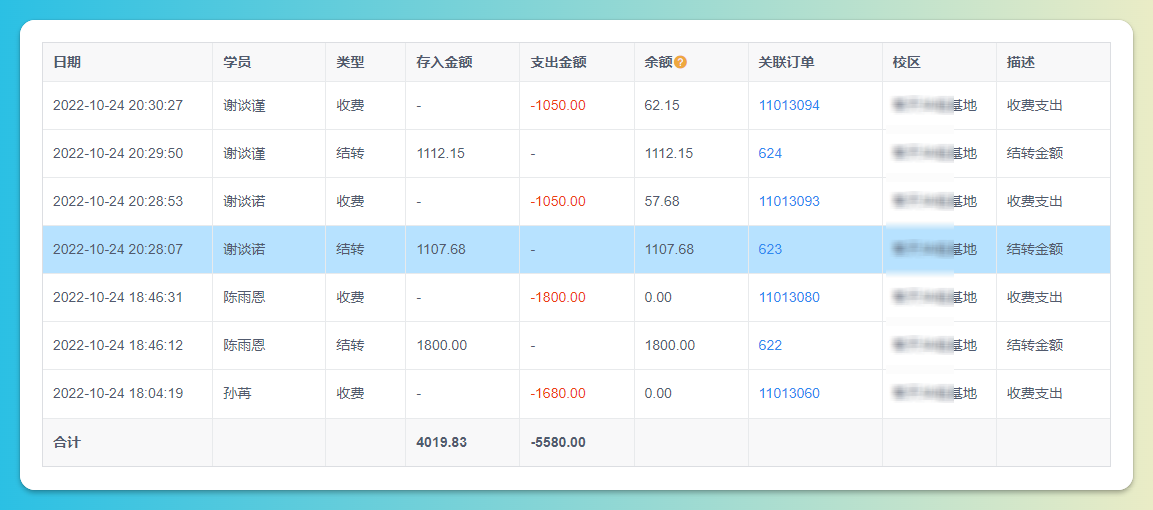This screenshot has width=1153, height=510.
Task: Click expense amount -1800.00
Action: point(558,298)
